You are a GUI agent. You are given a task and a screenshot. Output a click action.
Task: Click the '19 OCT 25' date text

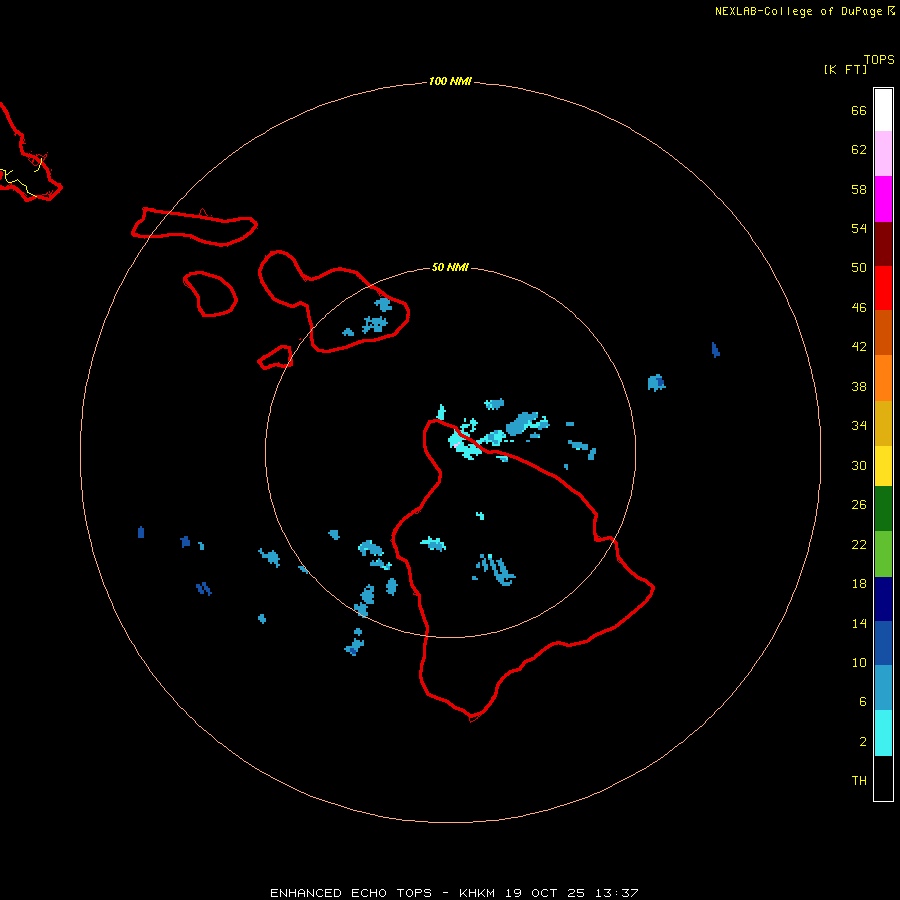pos(545,893)
